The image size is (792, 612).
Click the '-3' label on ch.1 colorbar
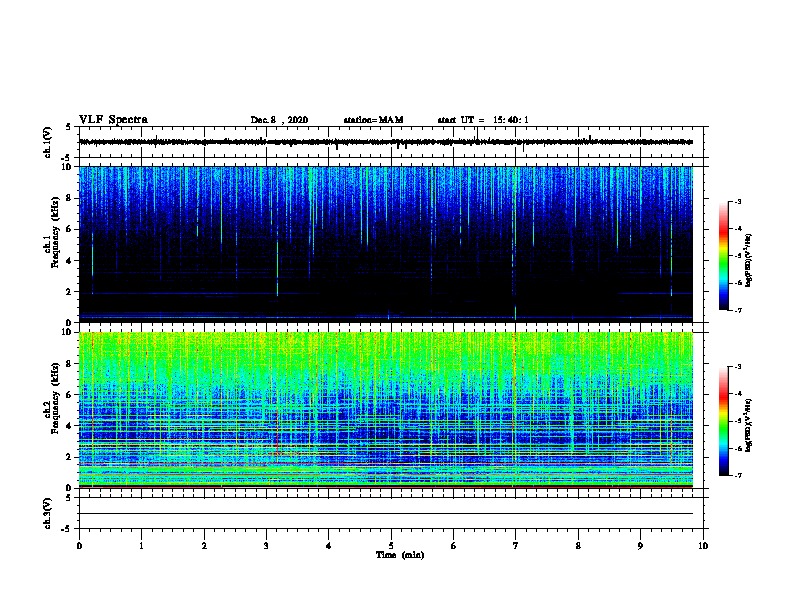click(738, 201)
